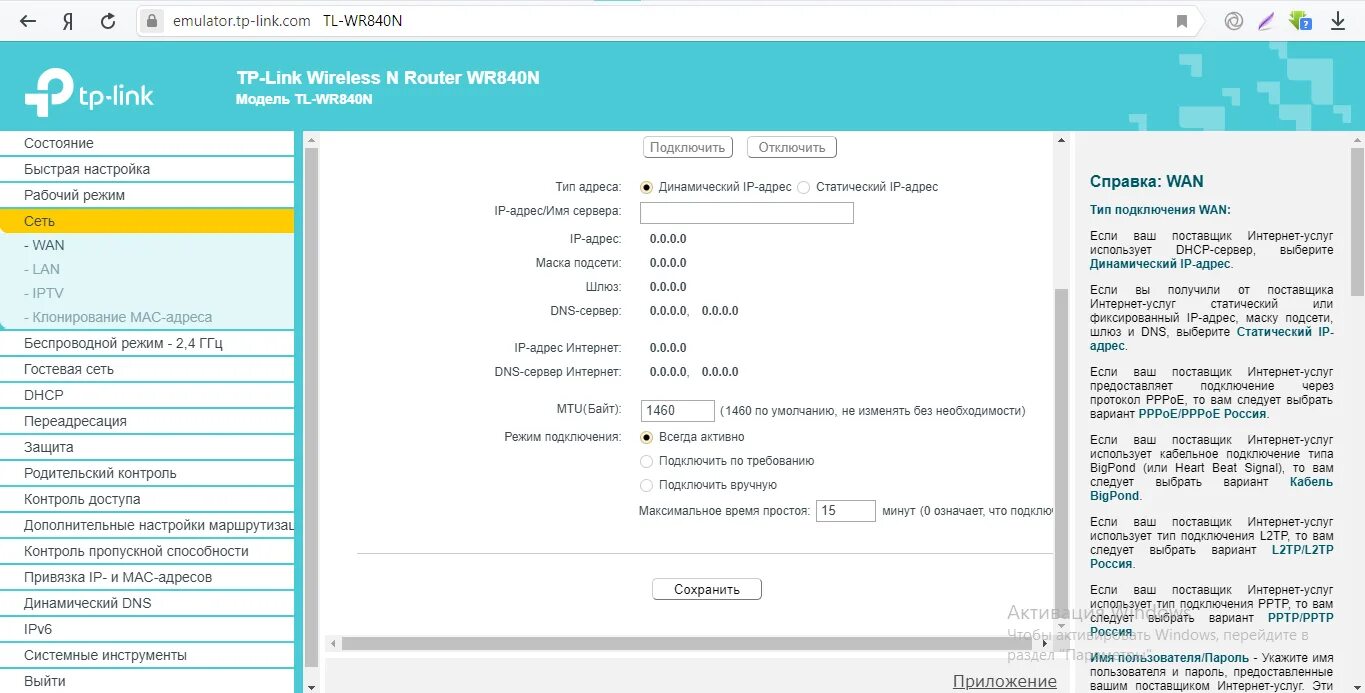The width and height of the screenshot is (1365, 693).
Task: Click the tp-link logo
Action: [89, 93]
